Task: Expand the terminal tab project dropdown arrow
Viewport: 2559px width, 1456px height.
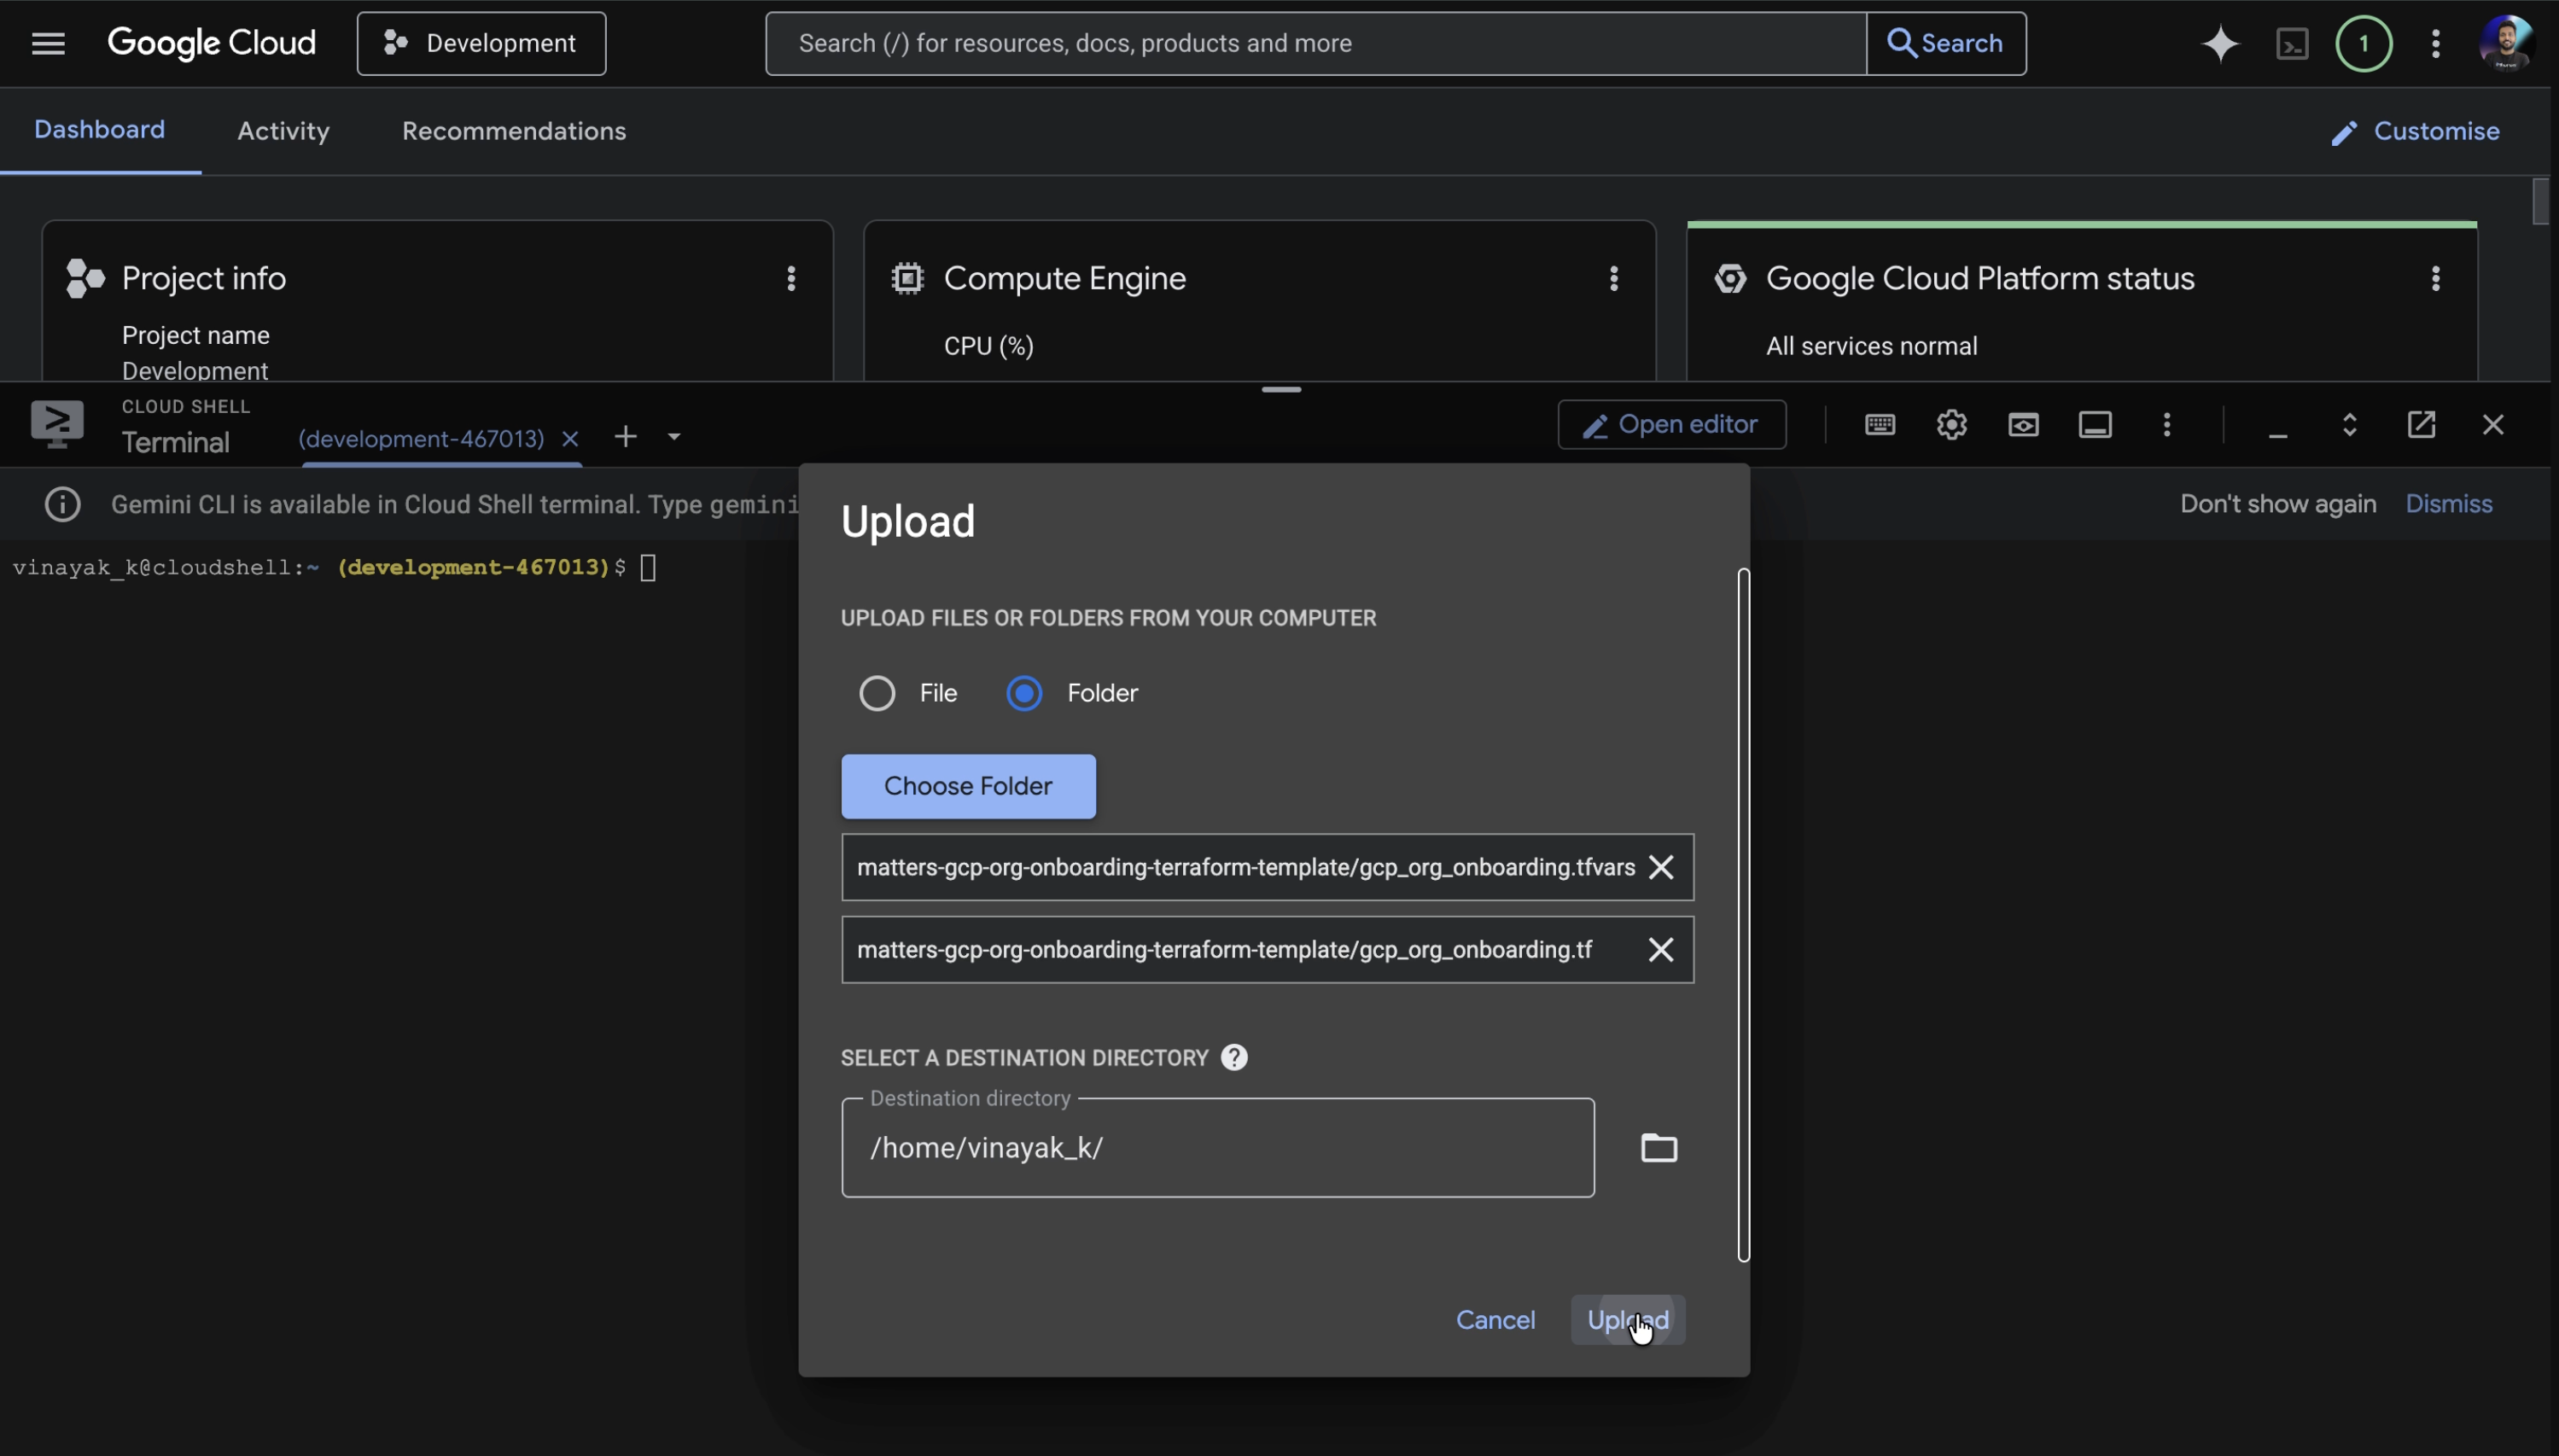Action: point(674,436)
